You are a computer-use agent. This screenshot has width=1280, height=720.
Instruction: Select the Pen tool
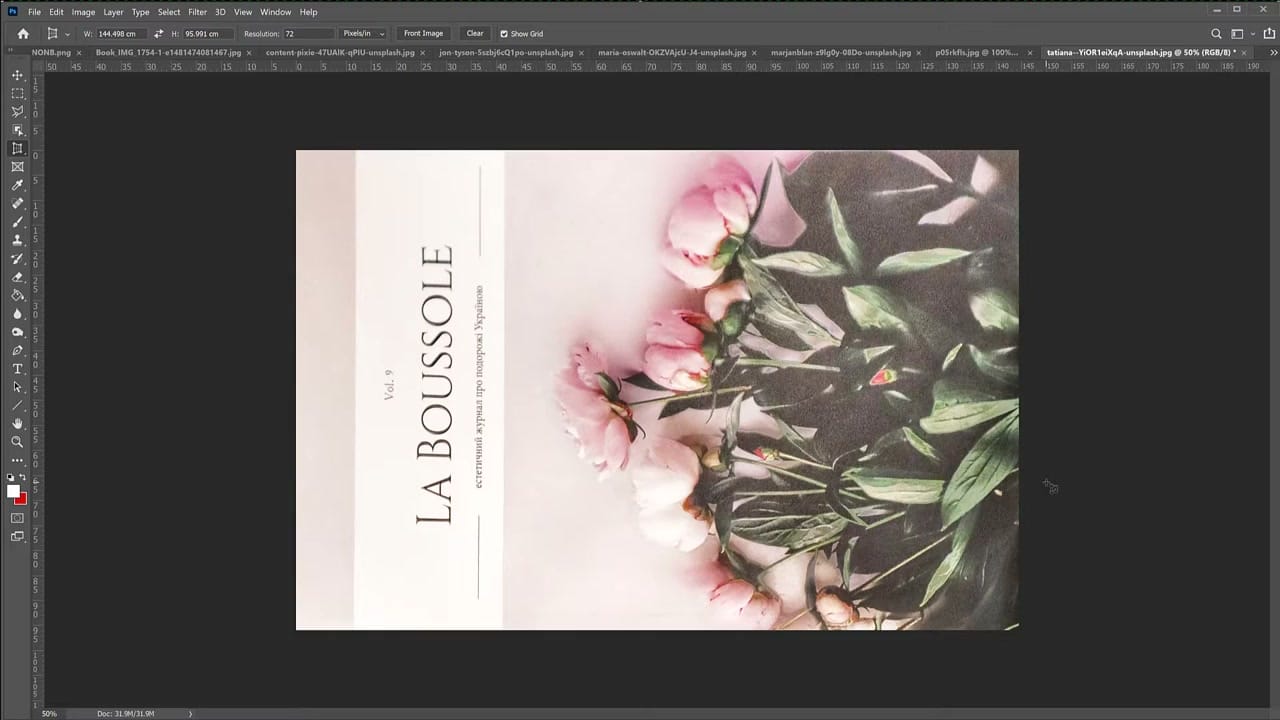17,350
